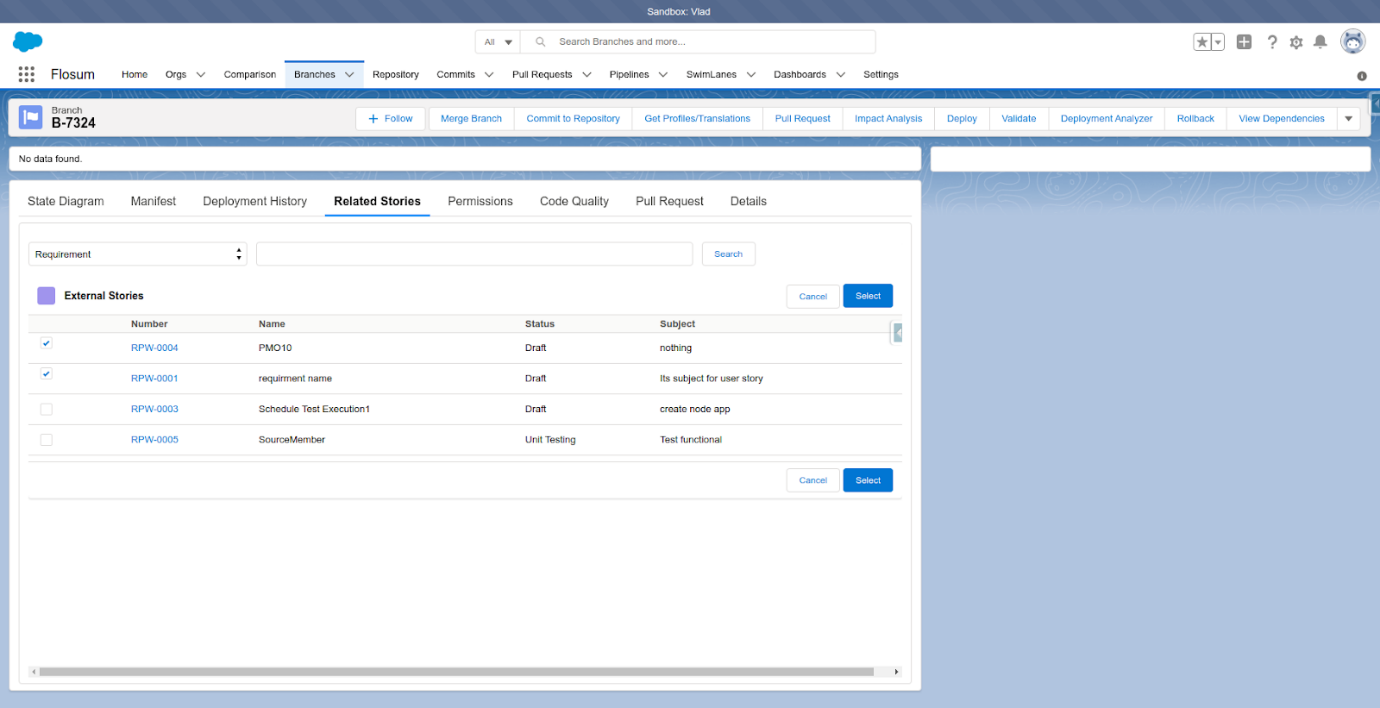Click the Salesforce help question mark icon
This screenshot has width=1380, height=708.
click(1272, 41)
